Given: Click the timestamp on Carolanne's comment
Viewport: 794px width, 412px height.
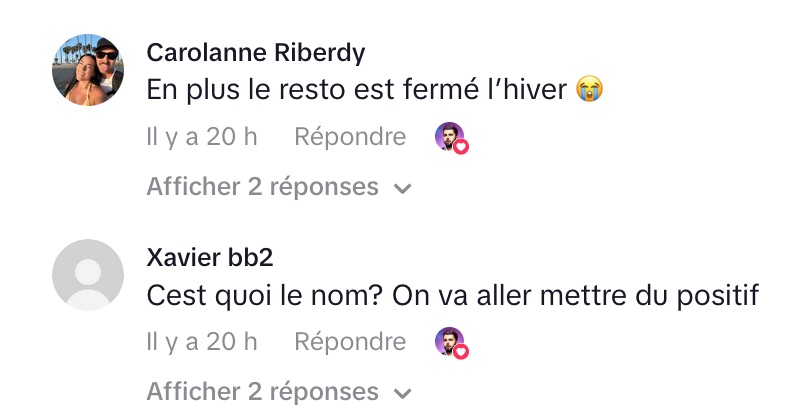Looking at the screenshot, I should click(x=201, y=137).
